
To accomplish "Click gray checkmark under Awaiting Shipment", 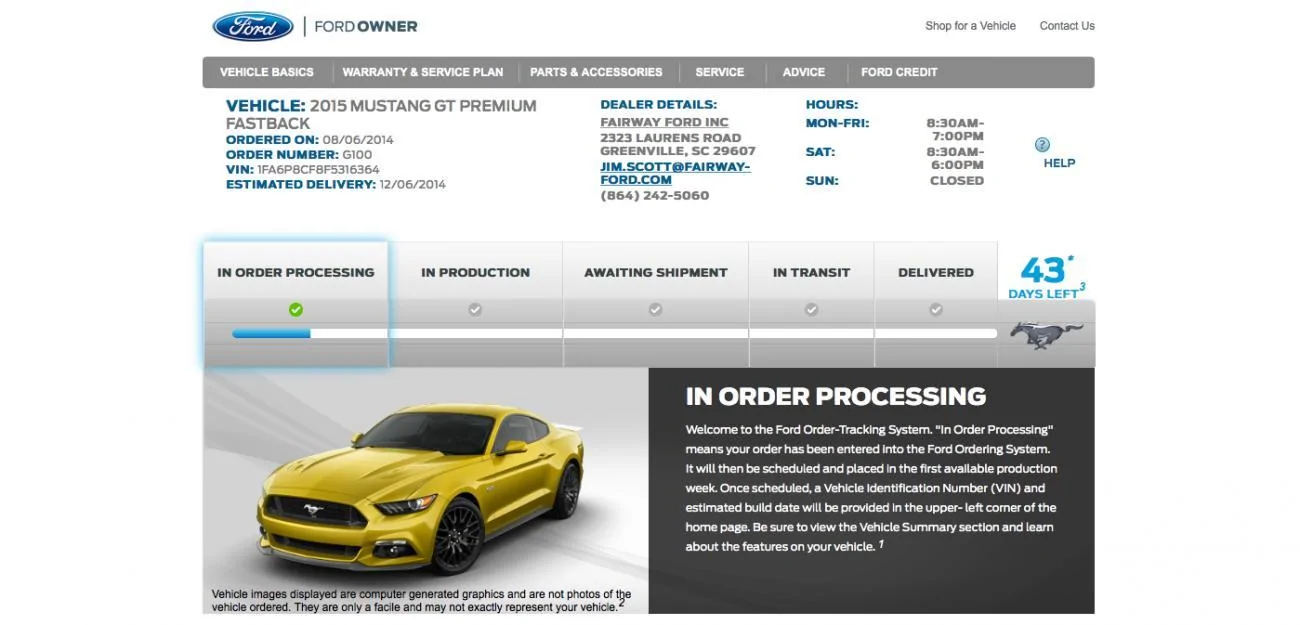I will (655, 310).
